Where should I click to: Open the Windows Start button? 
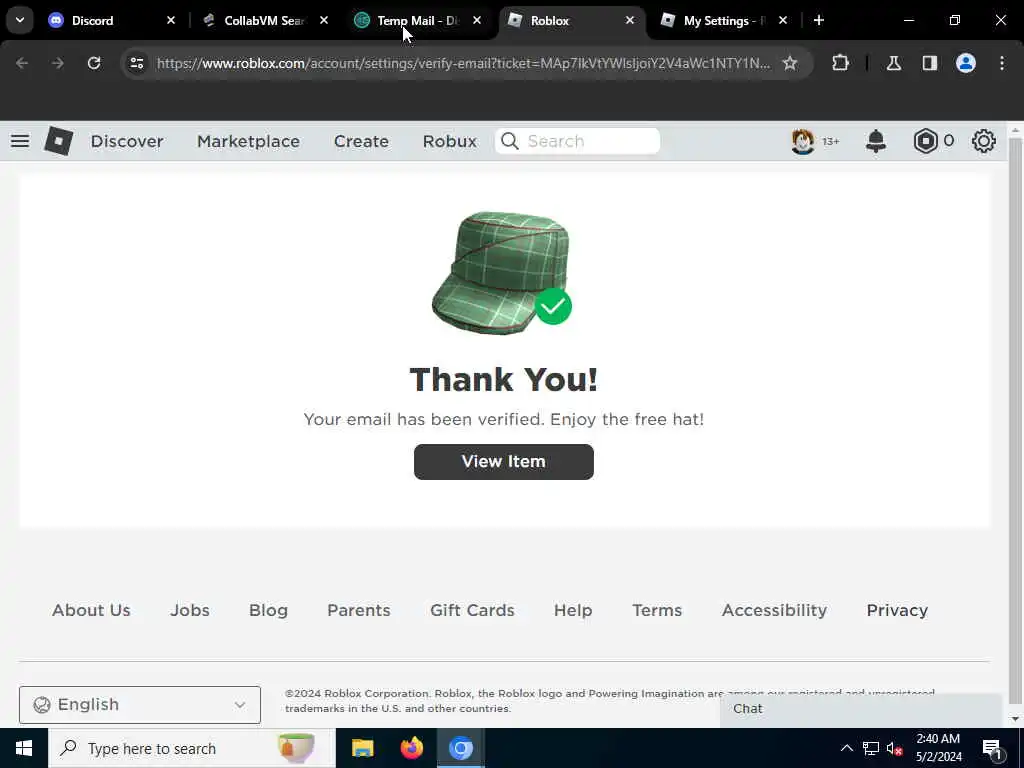tap(24, 748)
